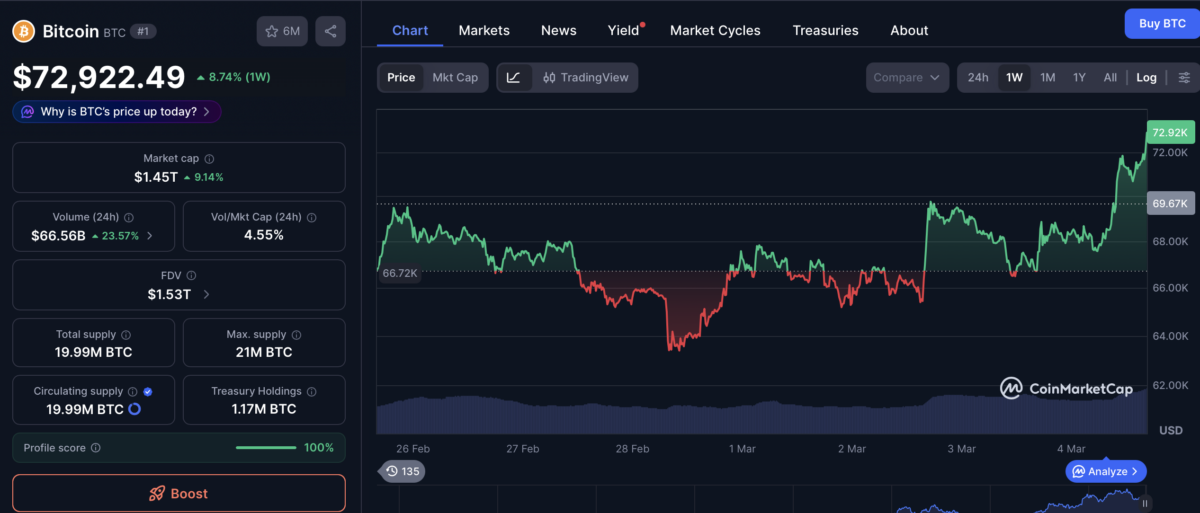
Task: Click Market cap info icon
Action: [x=209, y=158]
